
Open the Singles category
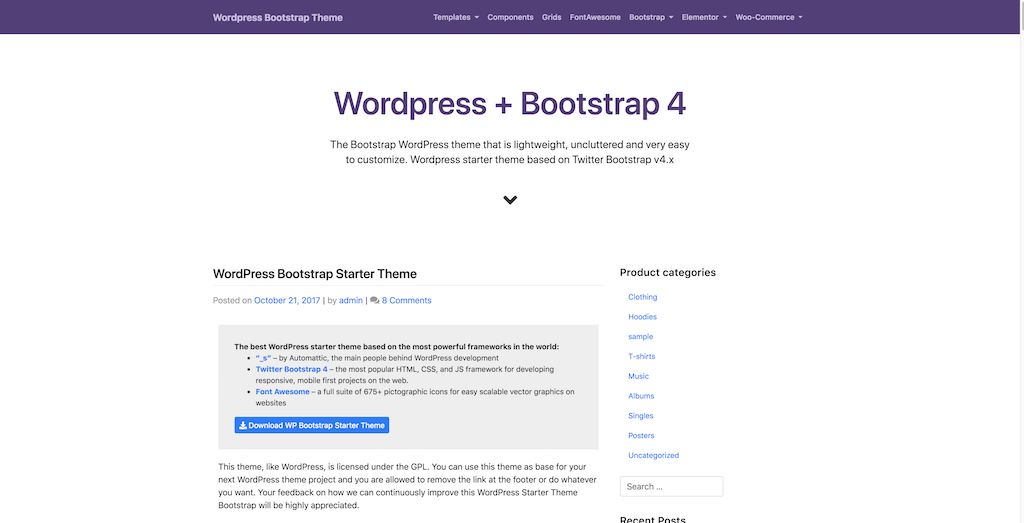tap(641, 416)
